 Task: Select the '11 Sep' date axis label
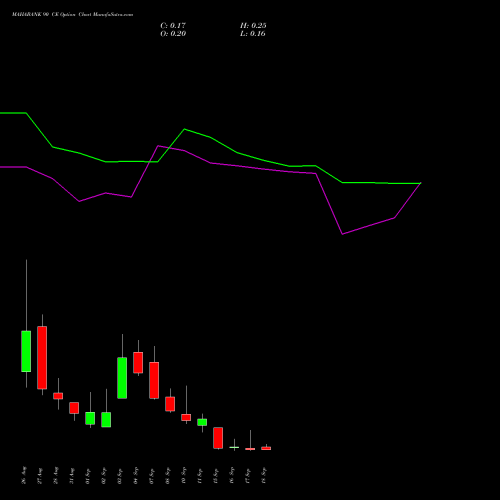point(200,476)
